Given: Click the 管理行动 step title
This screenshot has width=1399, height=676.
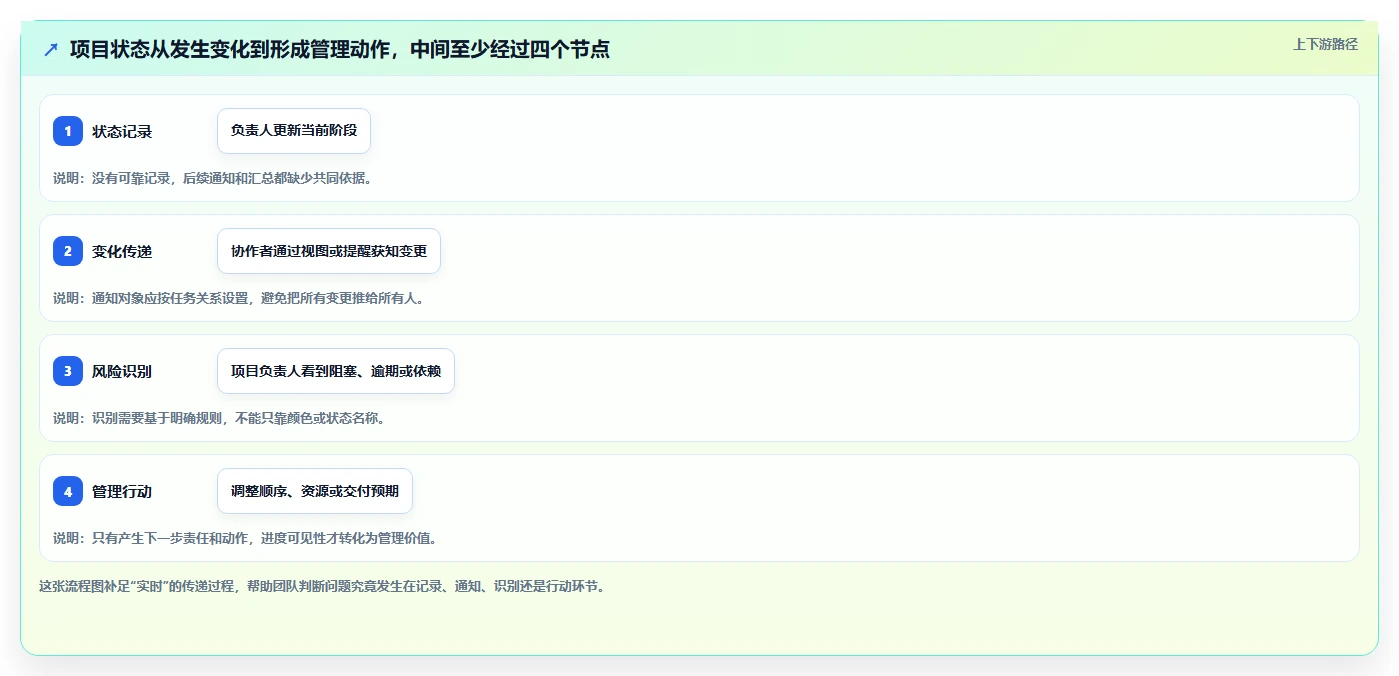Looking at the screenshot, I should click(x=122, y=491).
